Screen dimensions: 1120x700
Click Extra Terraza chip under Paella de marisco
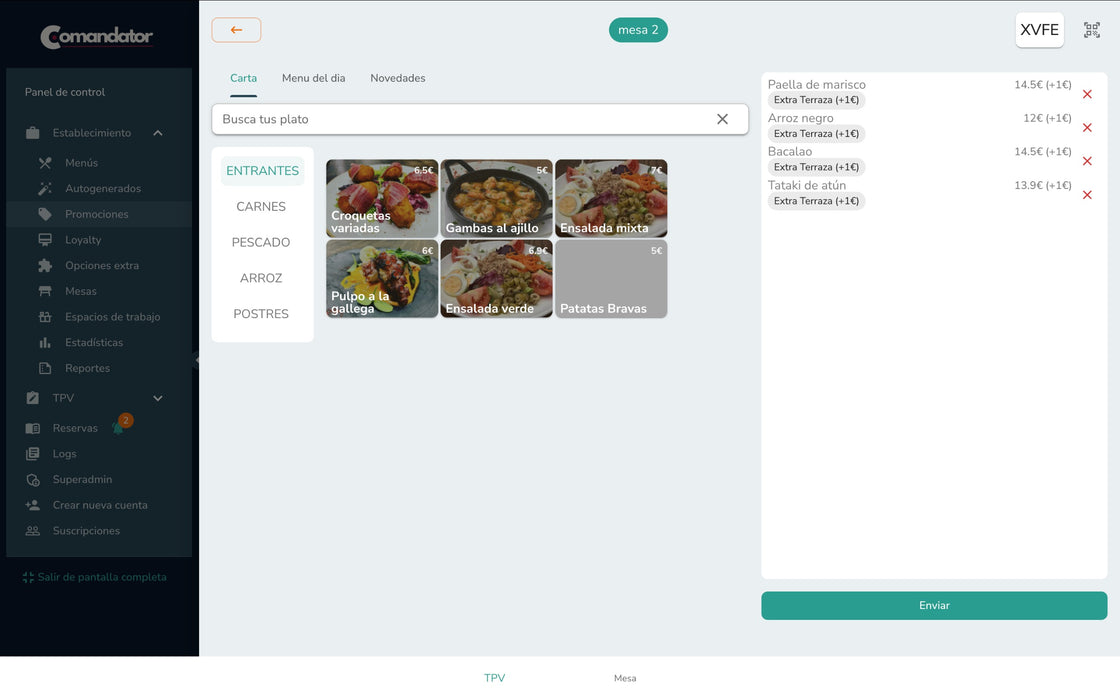point(816,100)
